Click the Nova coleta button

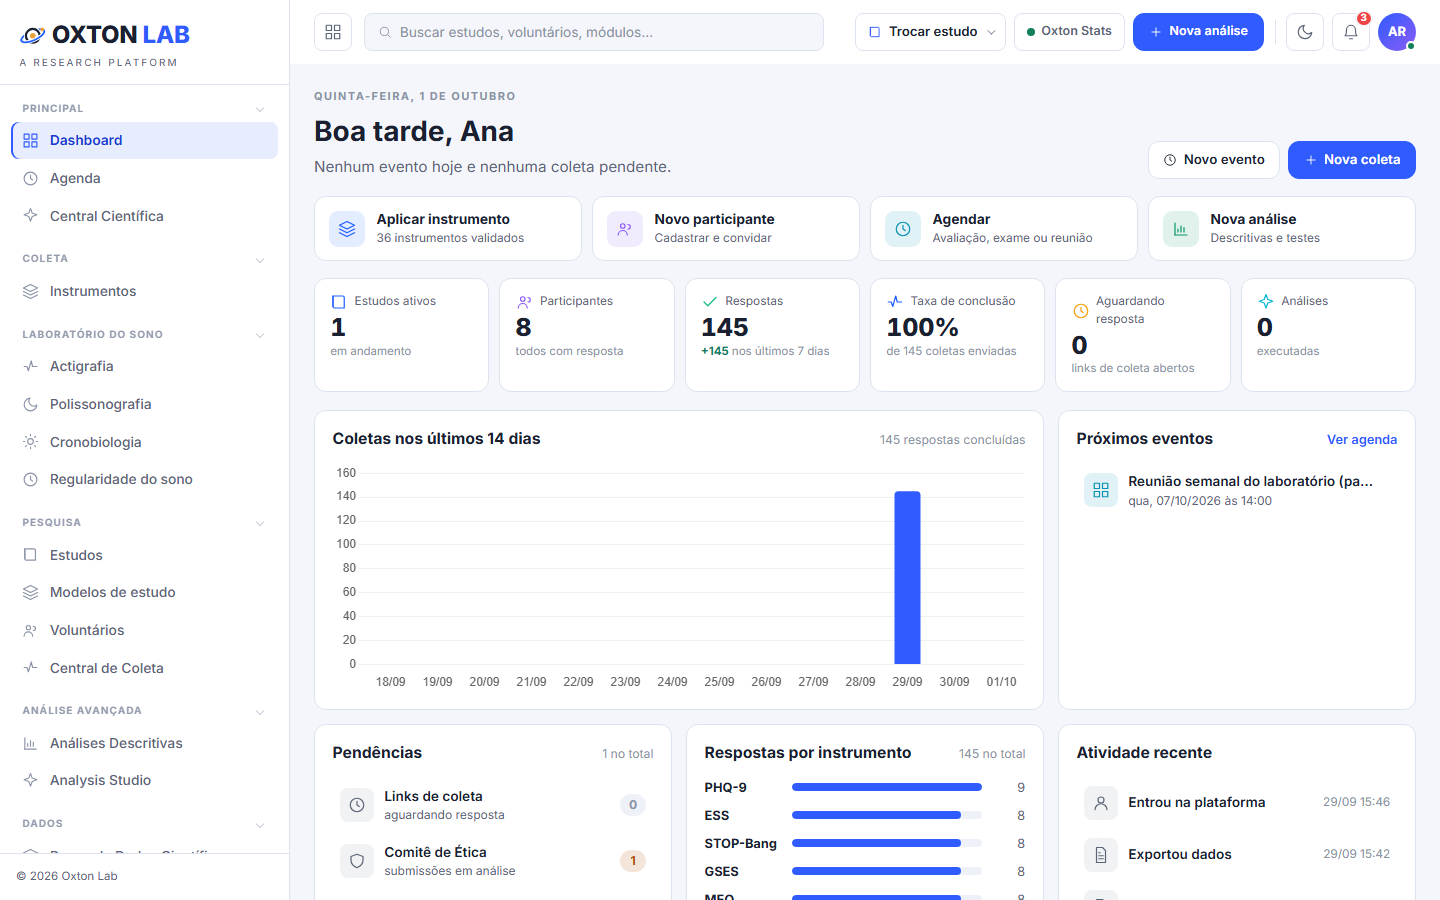click(x=1351, y=160)
